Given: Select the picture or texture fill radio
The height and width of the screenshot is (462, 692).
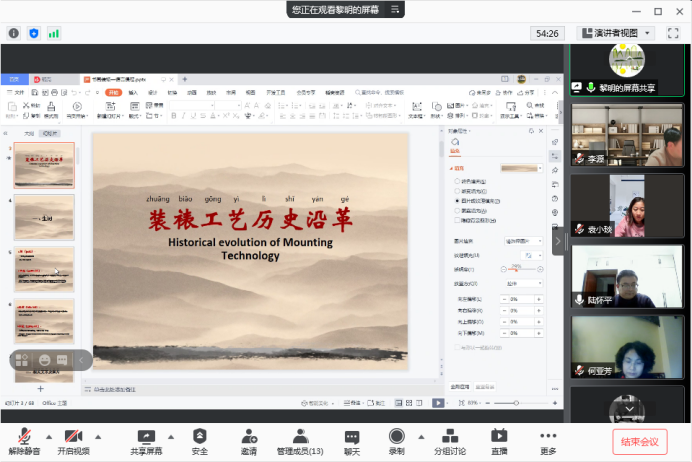Looking at the screenshot, I should coord(457,201).
